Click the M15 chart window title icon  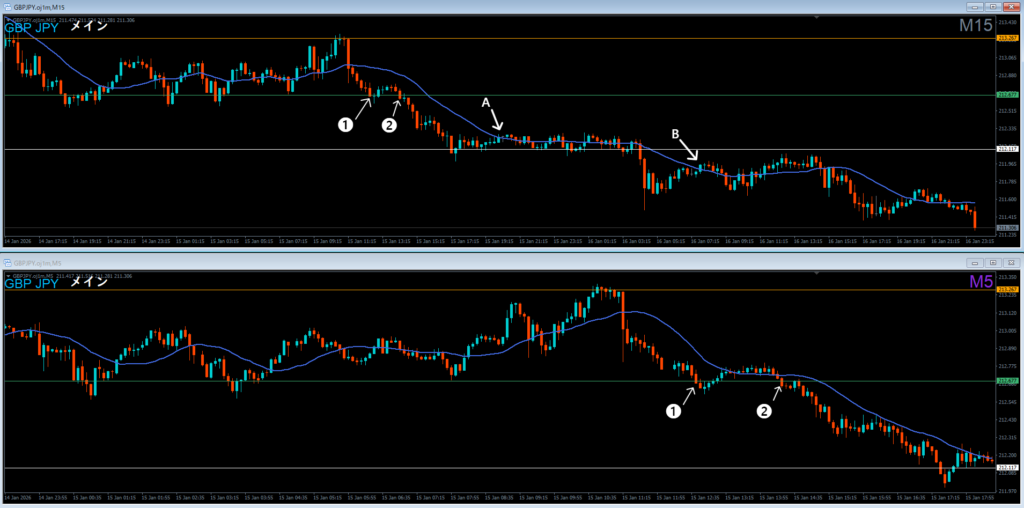[7, 7]
